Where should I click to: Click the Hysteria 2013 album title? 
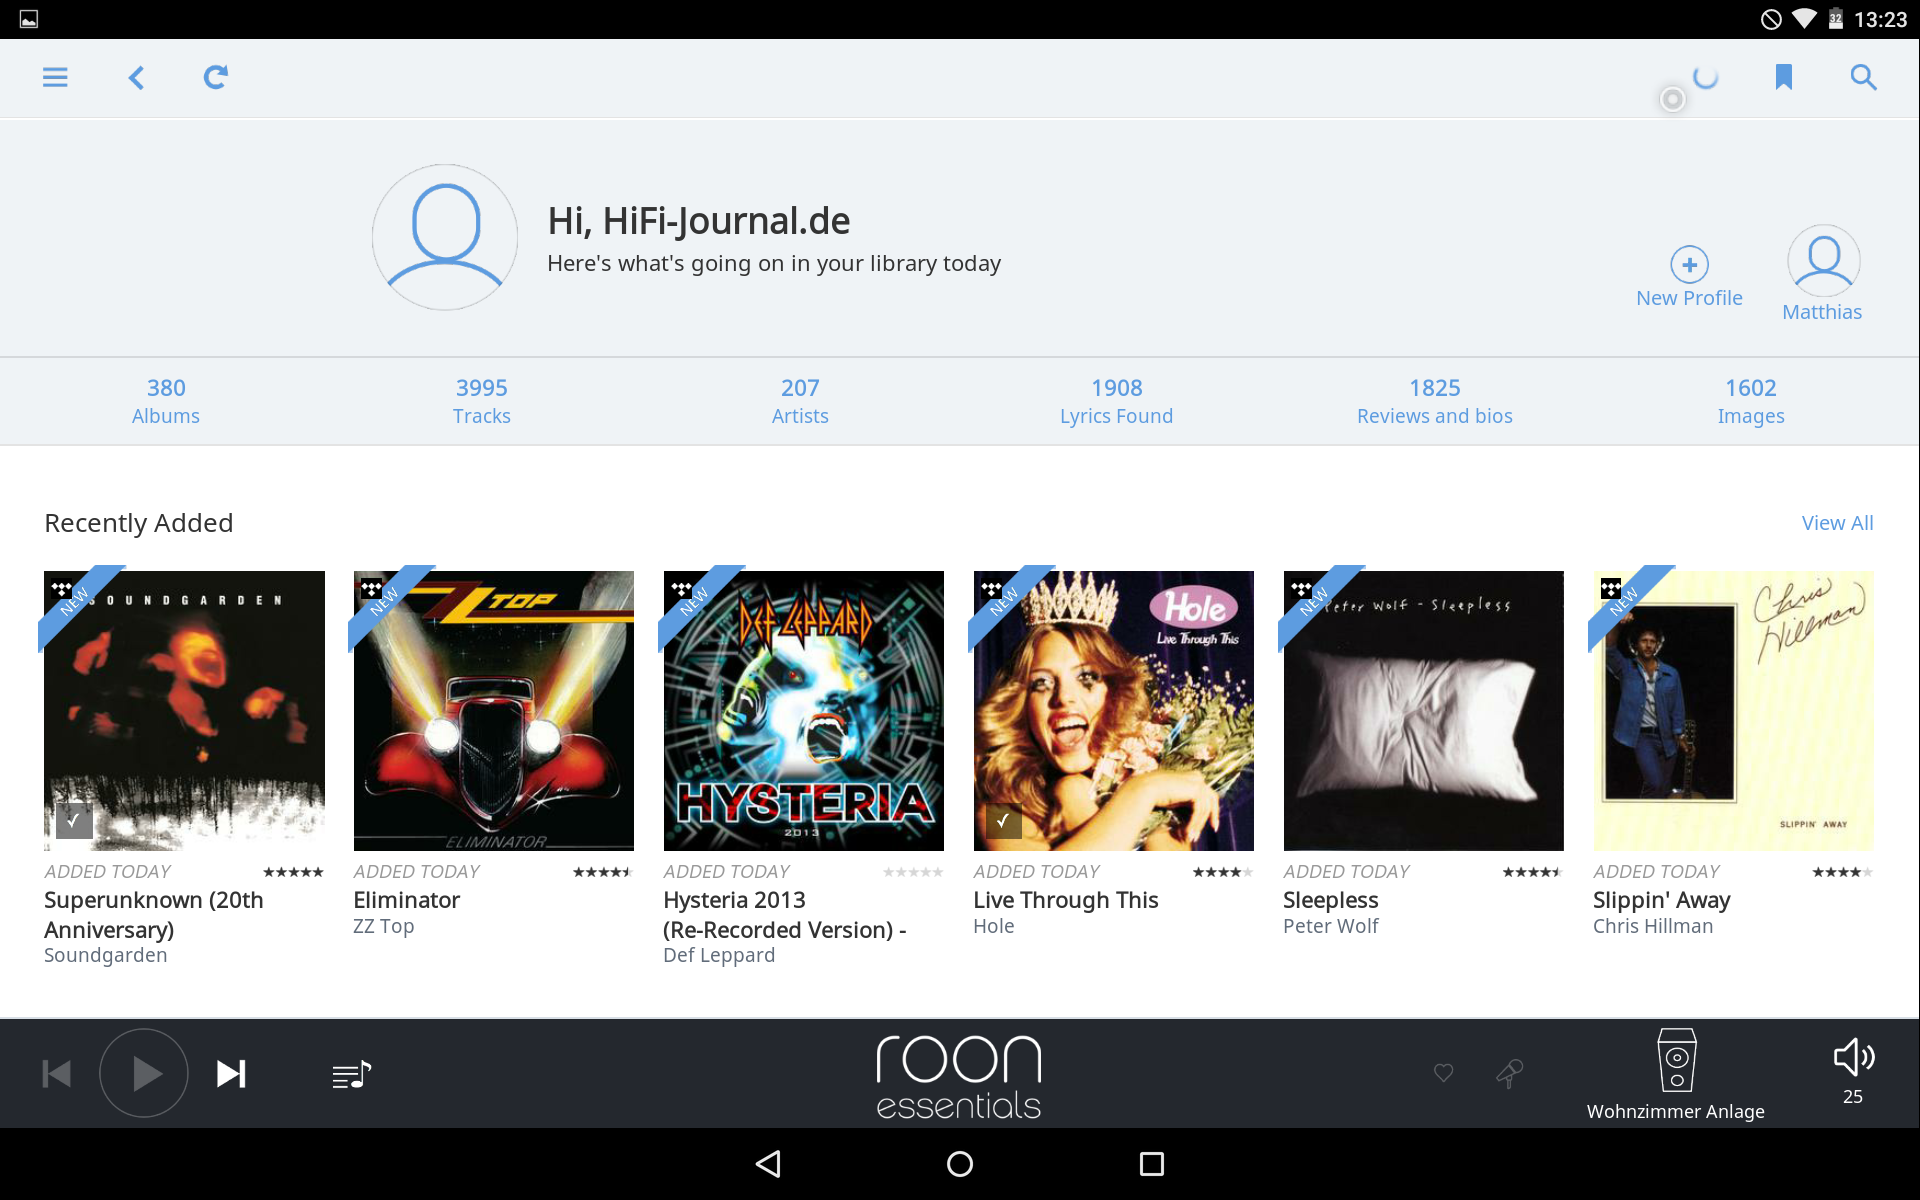coord(785,915)
